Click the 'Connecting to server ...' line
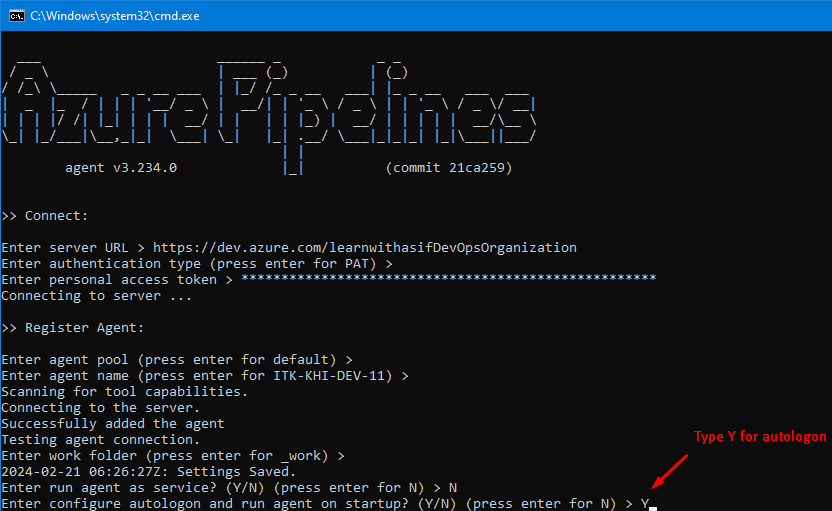This screenshot has width=832, height=511. [97, 296]
